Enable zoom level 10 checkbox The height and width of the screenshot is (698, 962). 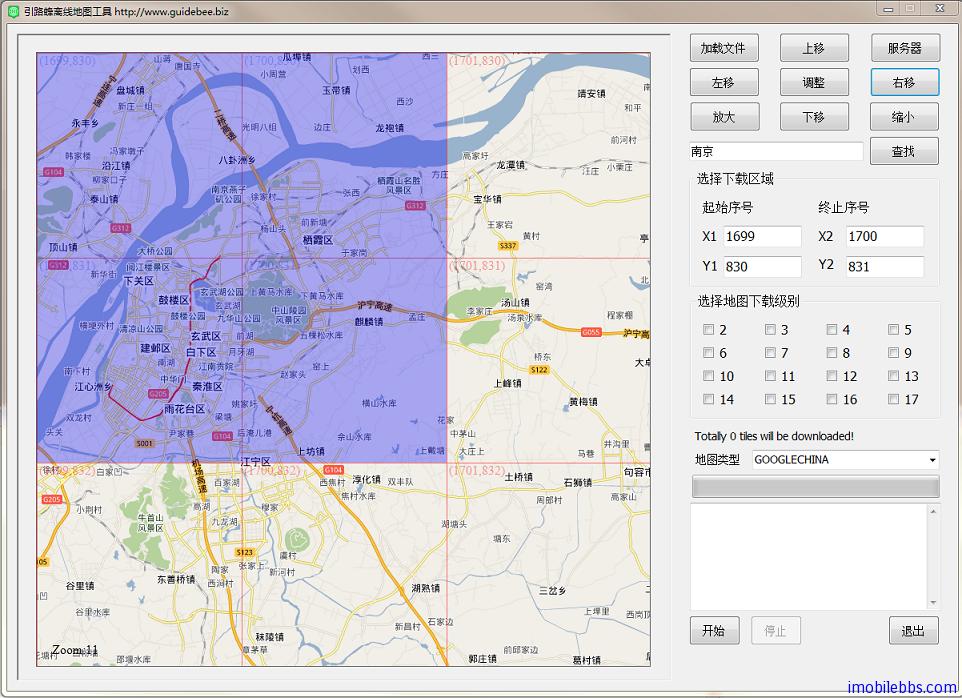[x=709, y=377]
